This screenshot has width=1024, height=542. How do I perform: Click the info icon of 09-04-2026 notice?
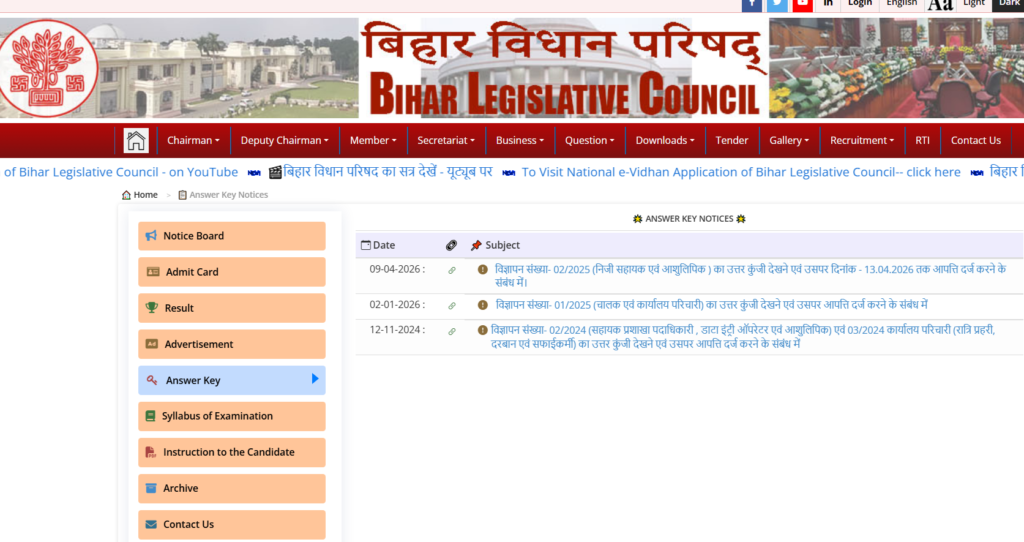point(483,269)
